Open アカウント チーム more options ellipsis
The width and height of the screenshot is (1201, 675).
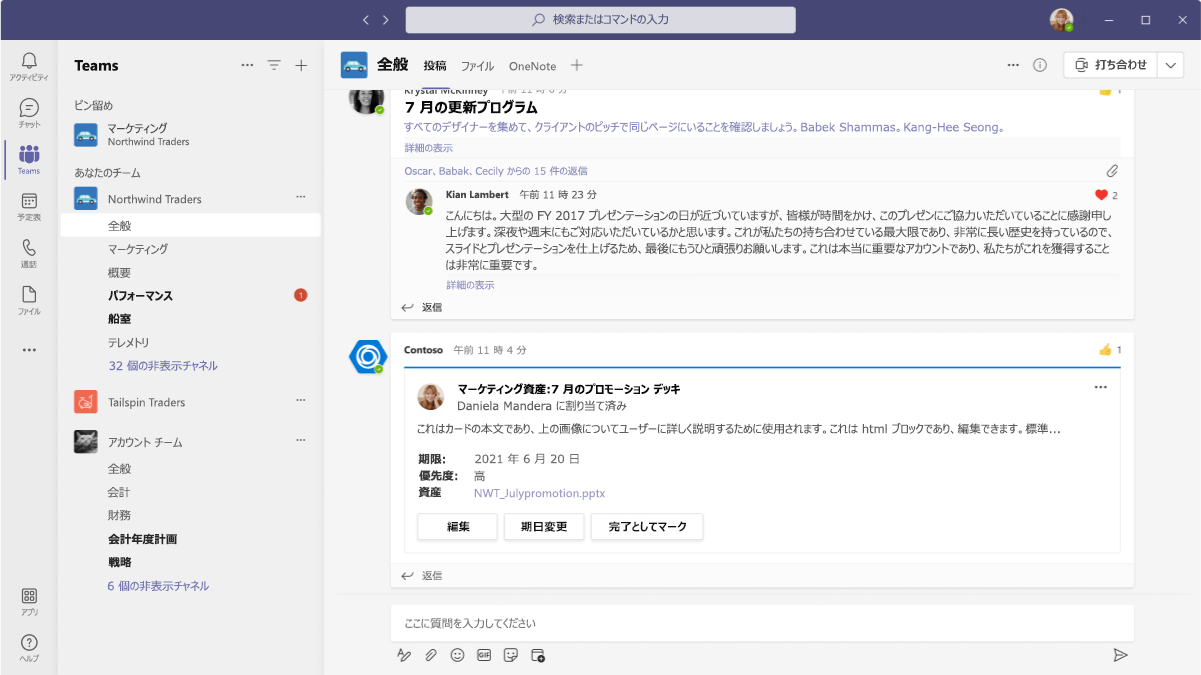301,441
